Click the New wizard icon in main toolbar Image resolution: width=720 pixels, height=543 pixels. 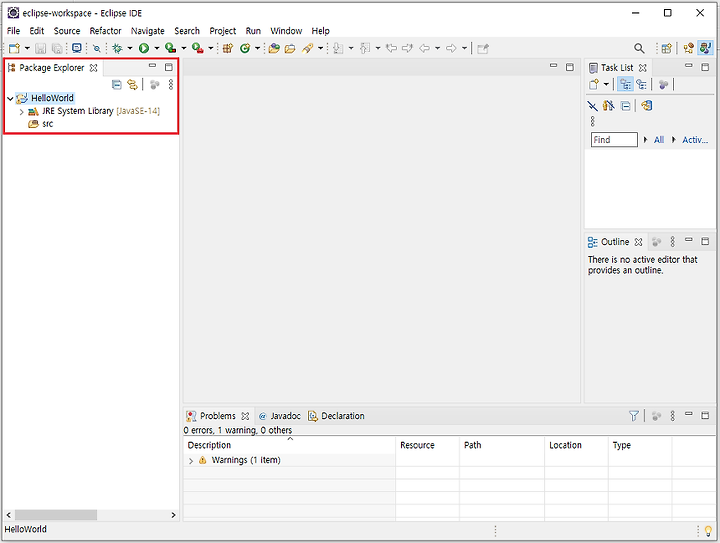click(14, 48)
